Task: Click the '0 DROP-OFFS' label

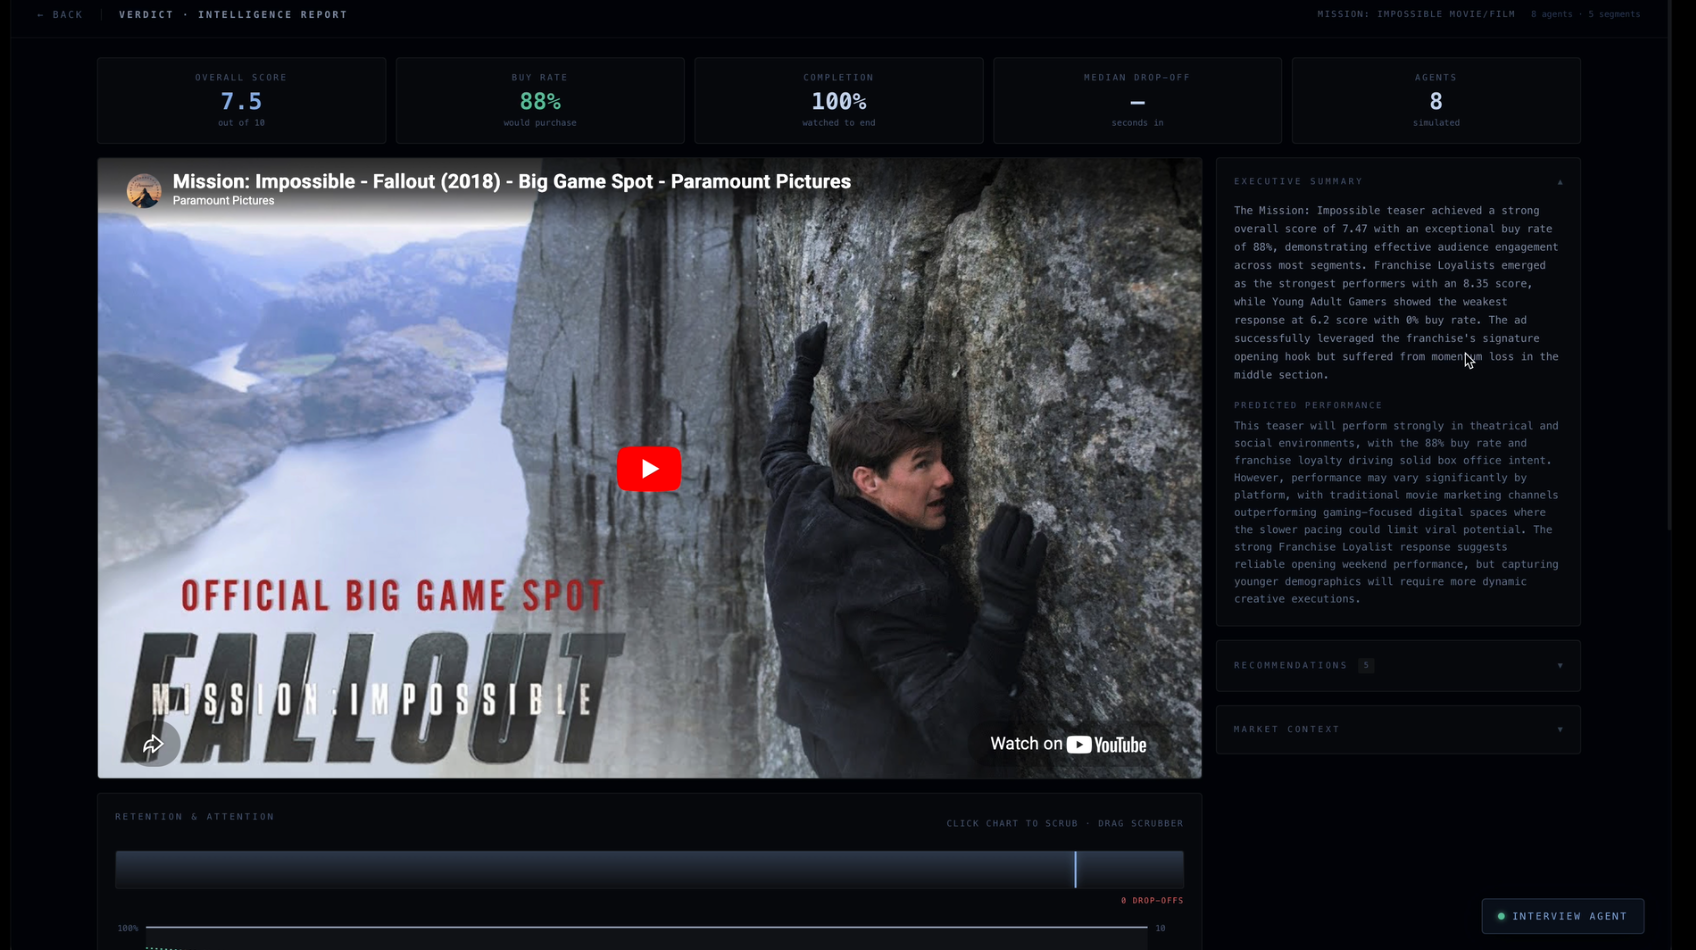Action: pyautogui.click(x=1152, y=901)
